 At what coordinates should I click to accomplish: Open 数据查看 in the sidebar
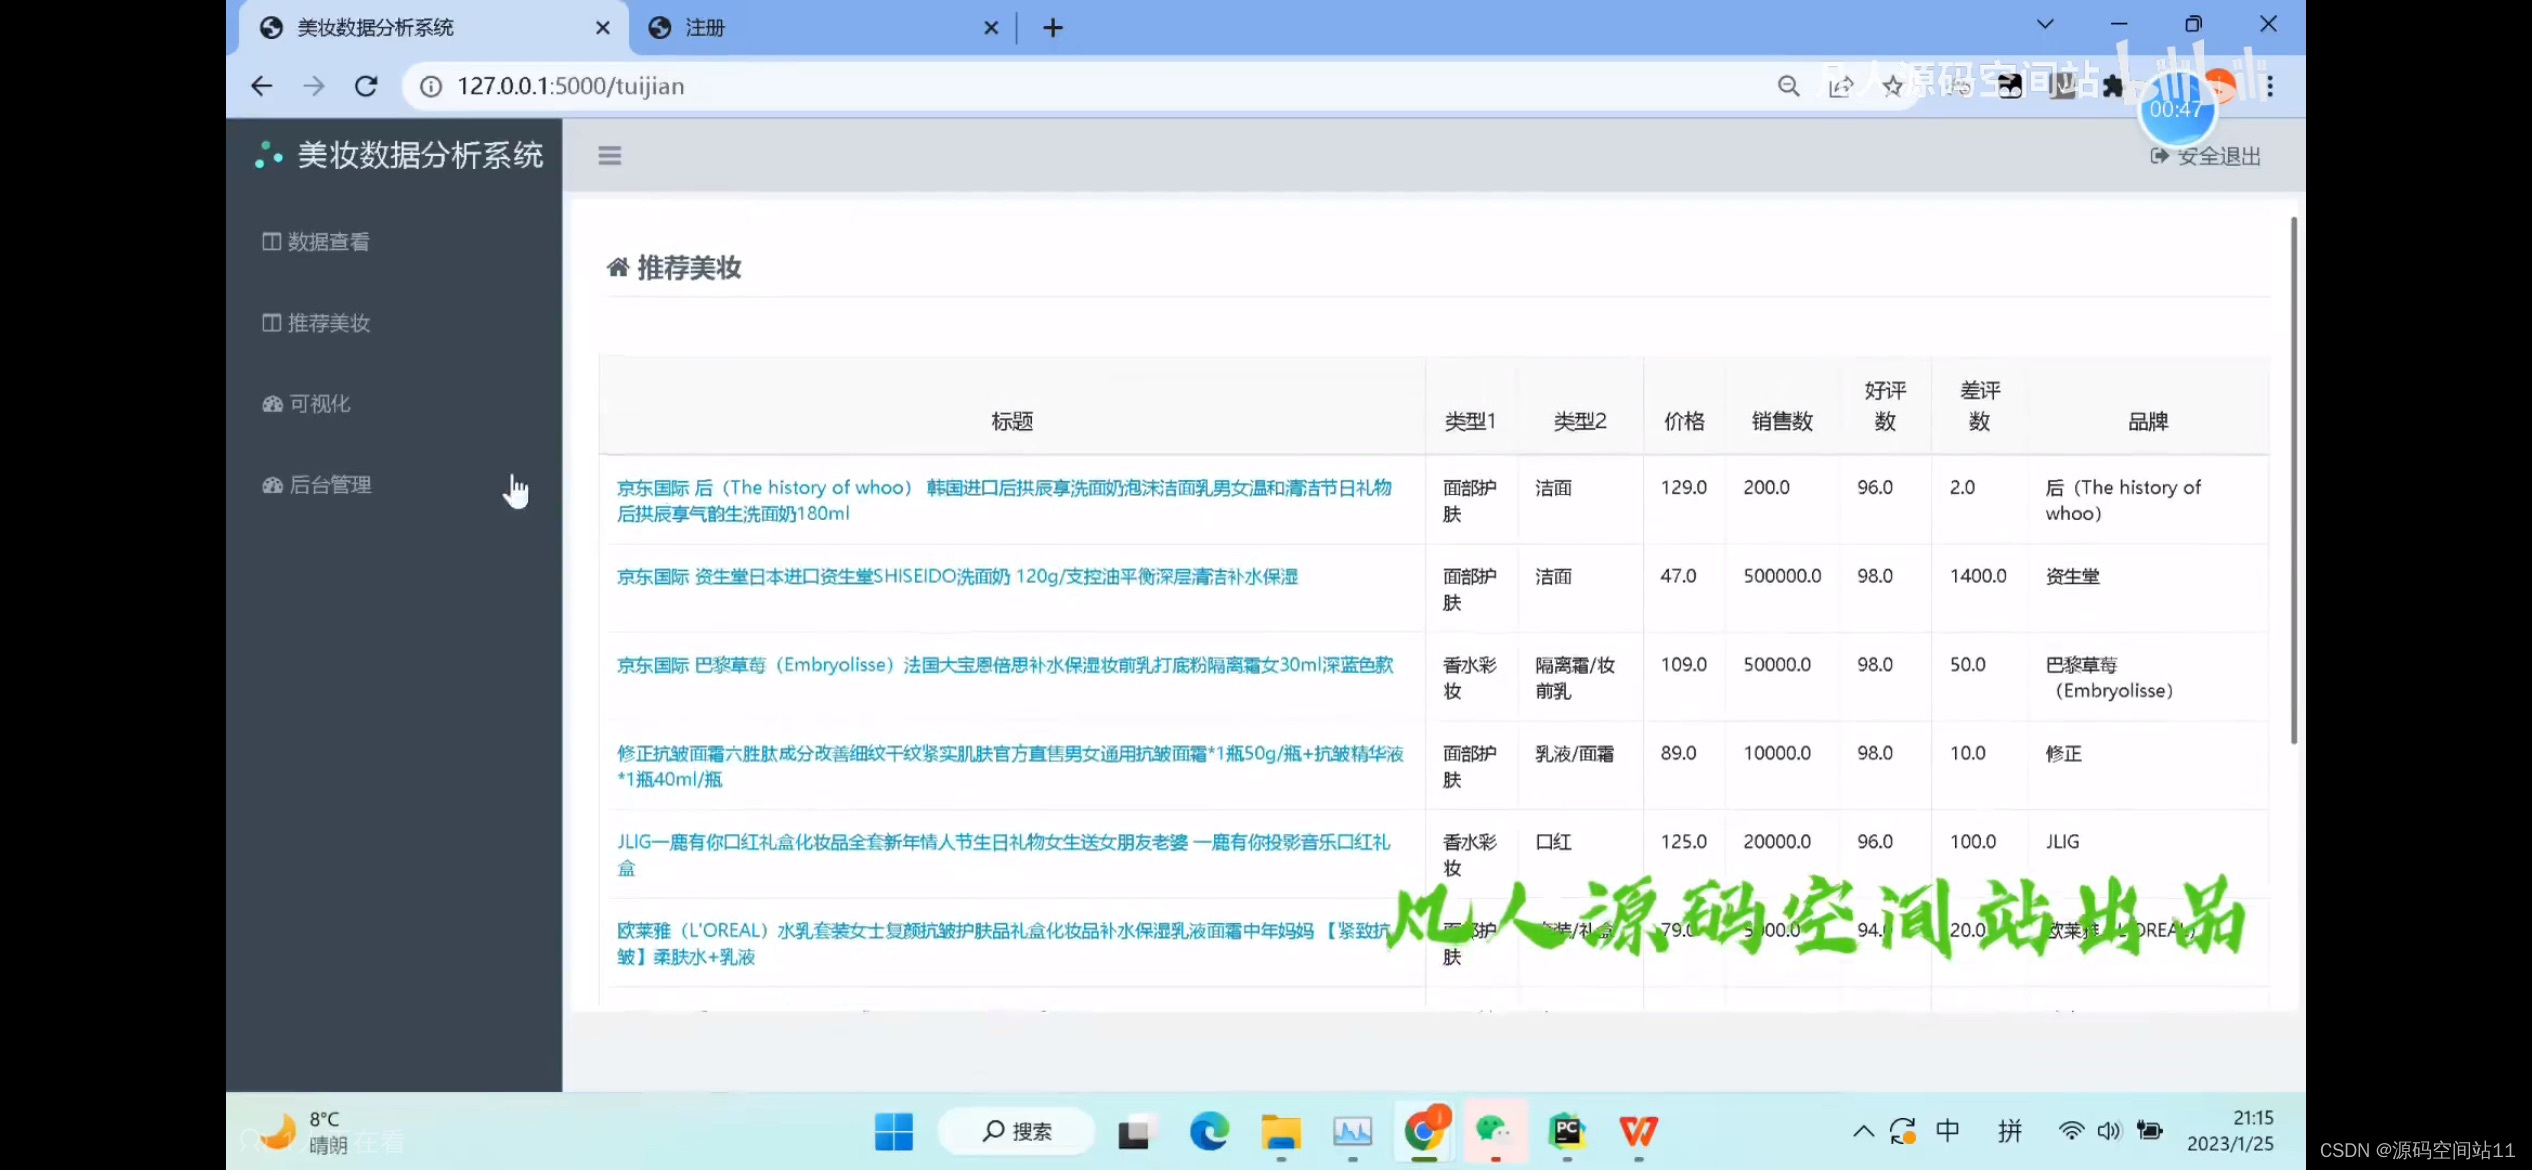[327, 242]
